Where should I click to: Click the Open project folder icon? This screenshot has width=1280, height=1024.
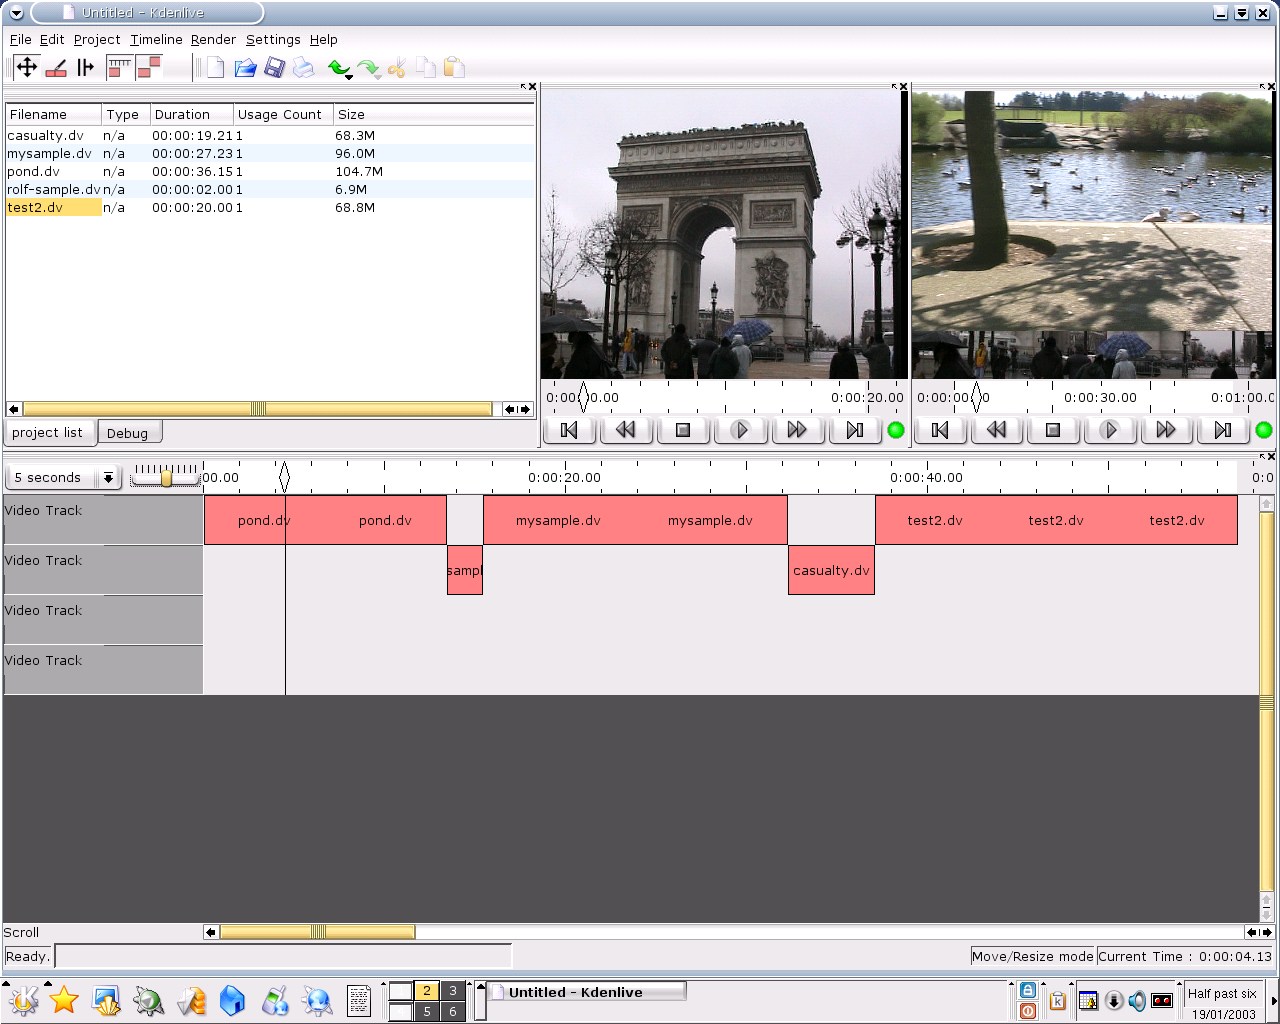245,67
